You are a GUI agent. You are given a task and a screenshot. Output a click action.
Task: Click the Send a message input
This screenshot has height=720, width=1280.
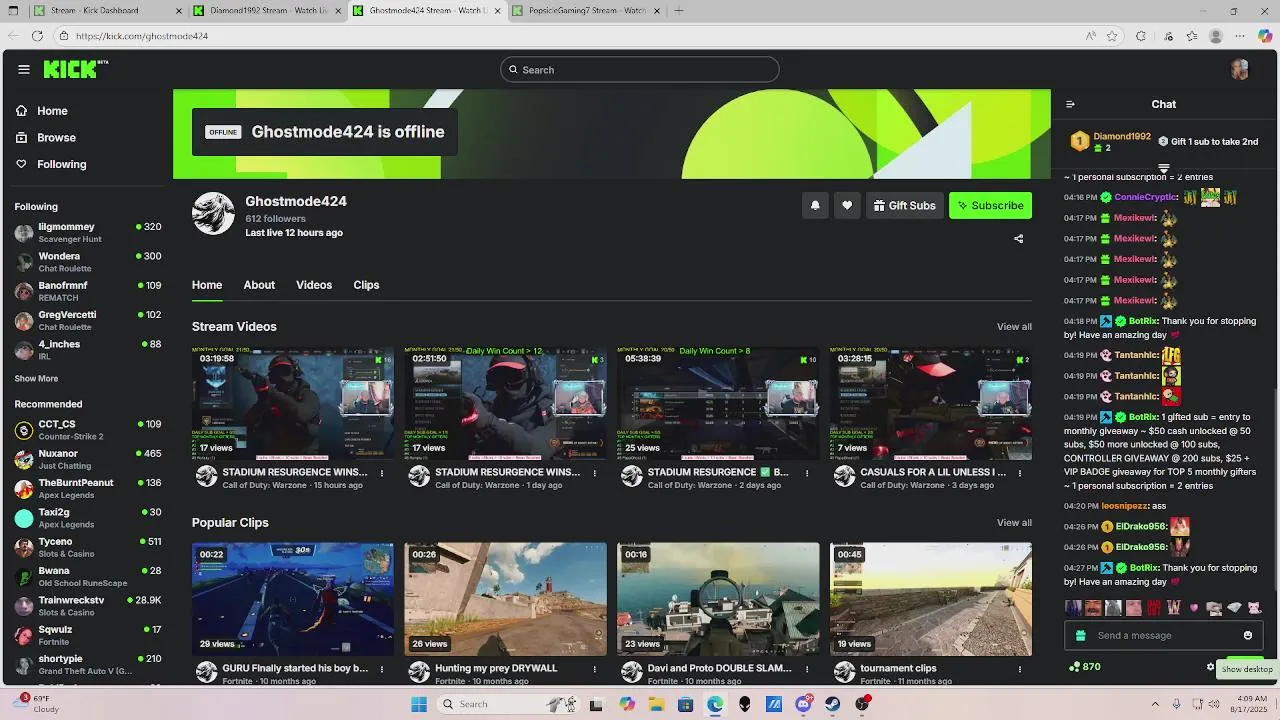[x=1166, y=635]
